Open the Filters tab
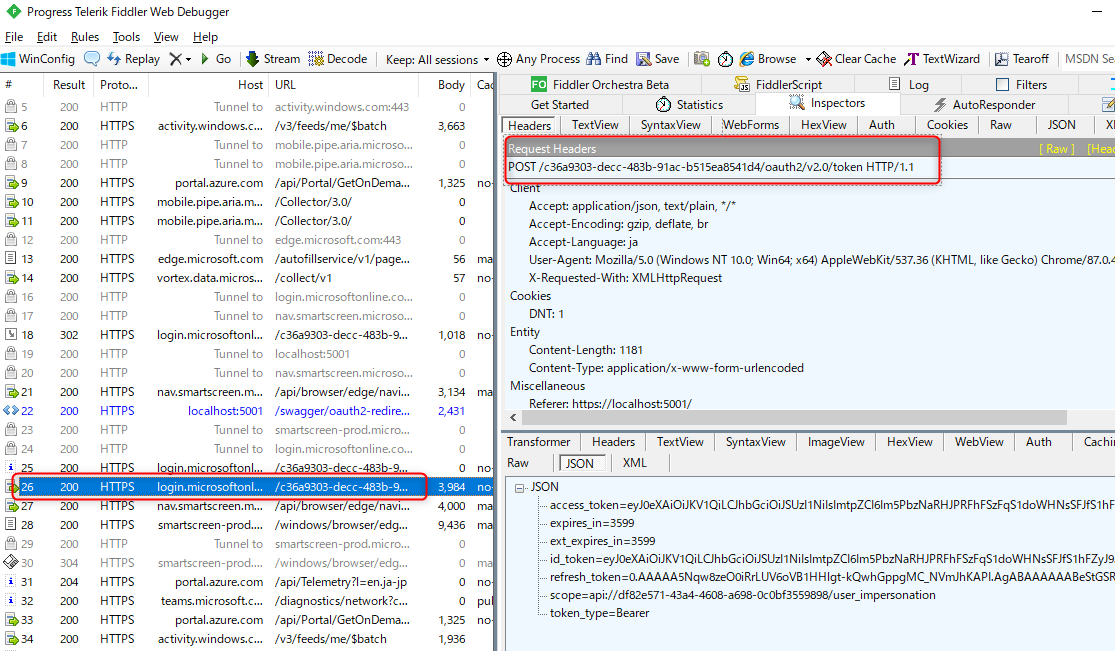The image size is (1115, 651). click(1022, 85)
